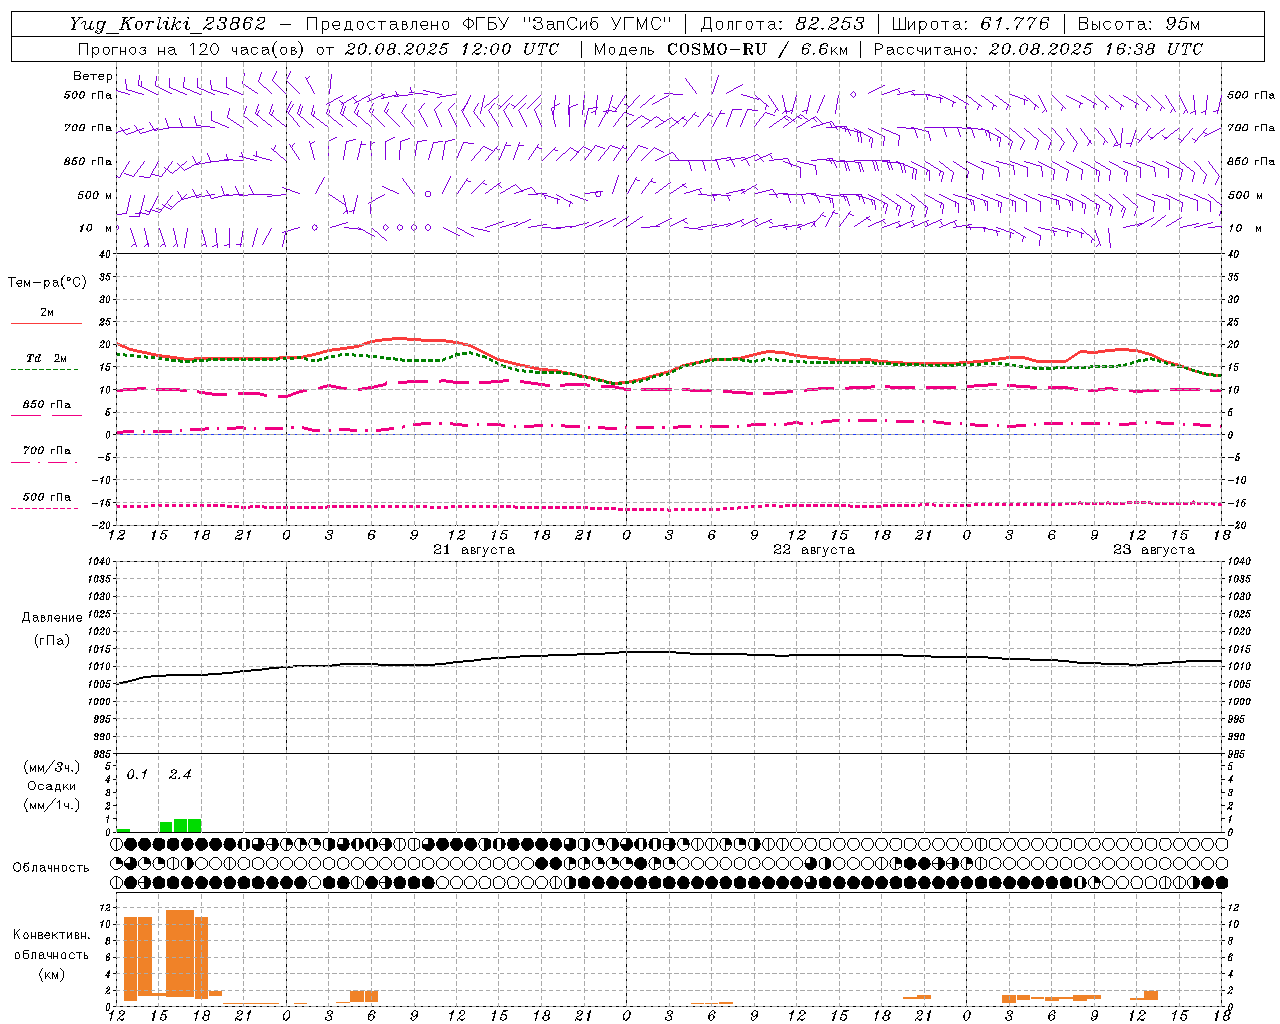This screenshot has width=1280, height=1024.
Task: Click the Долгота: 82.253 value
Action: click(782, 24)
